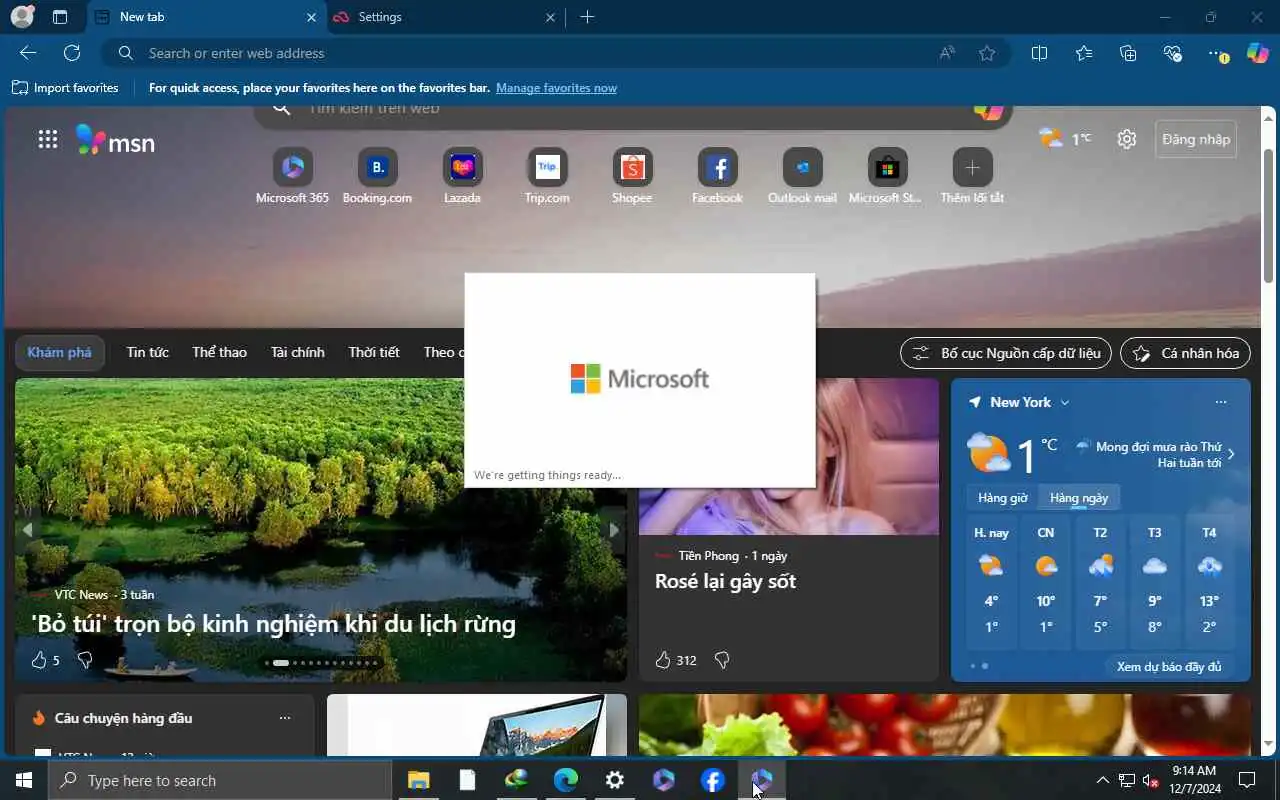Switch to the Settings browser tab
The image size is (1280, 800).
pyautogui.click(x=446, y=17)
